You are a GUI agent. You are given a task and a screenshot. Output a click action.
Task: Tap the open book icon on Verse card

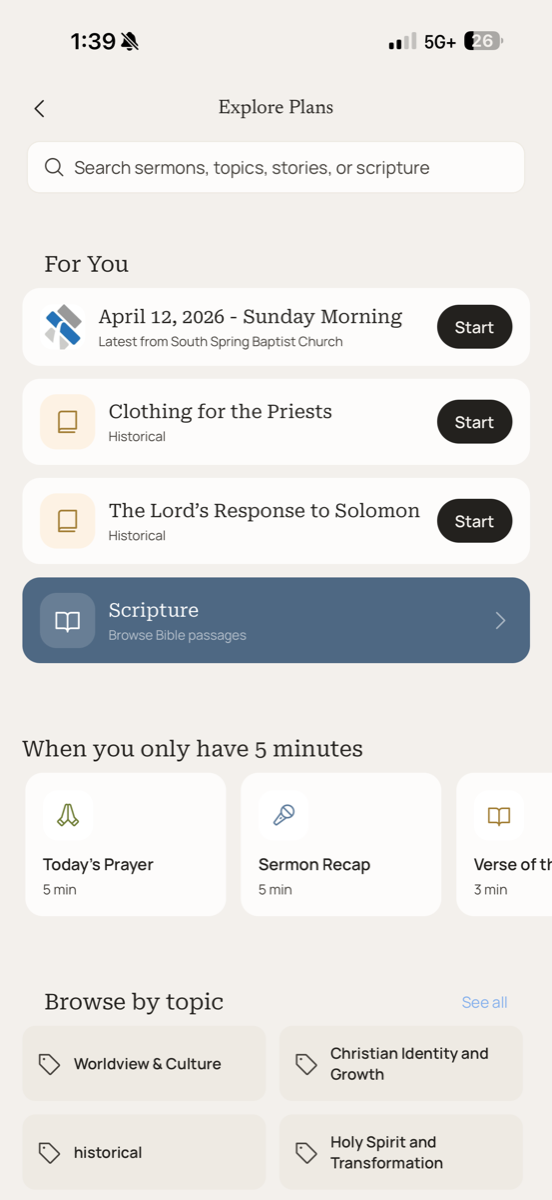click(499, 815)
